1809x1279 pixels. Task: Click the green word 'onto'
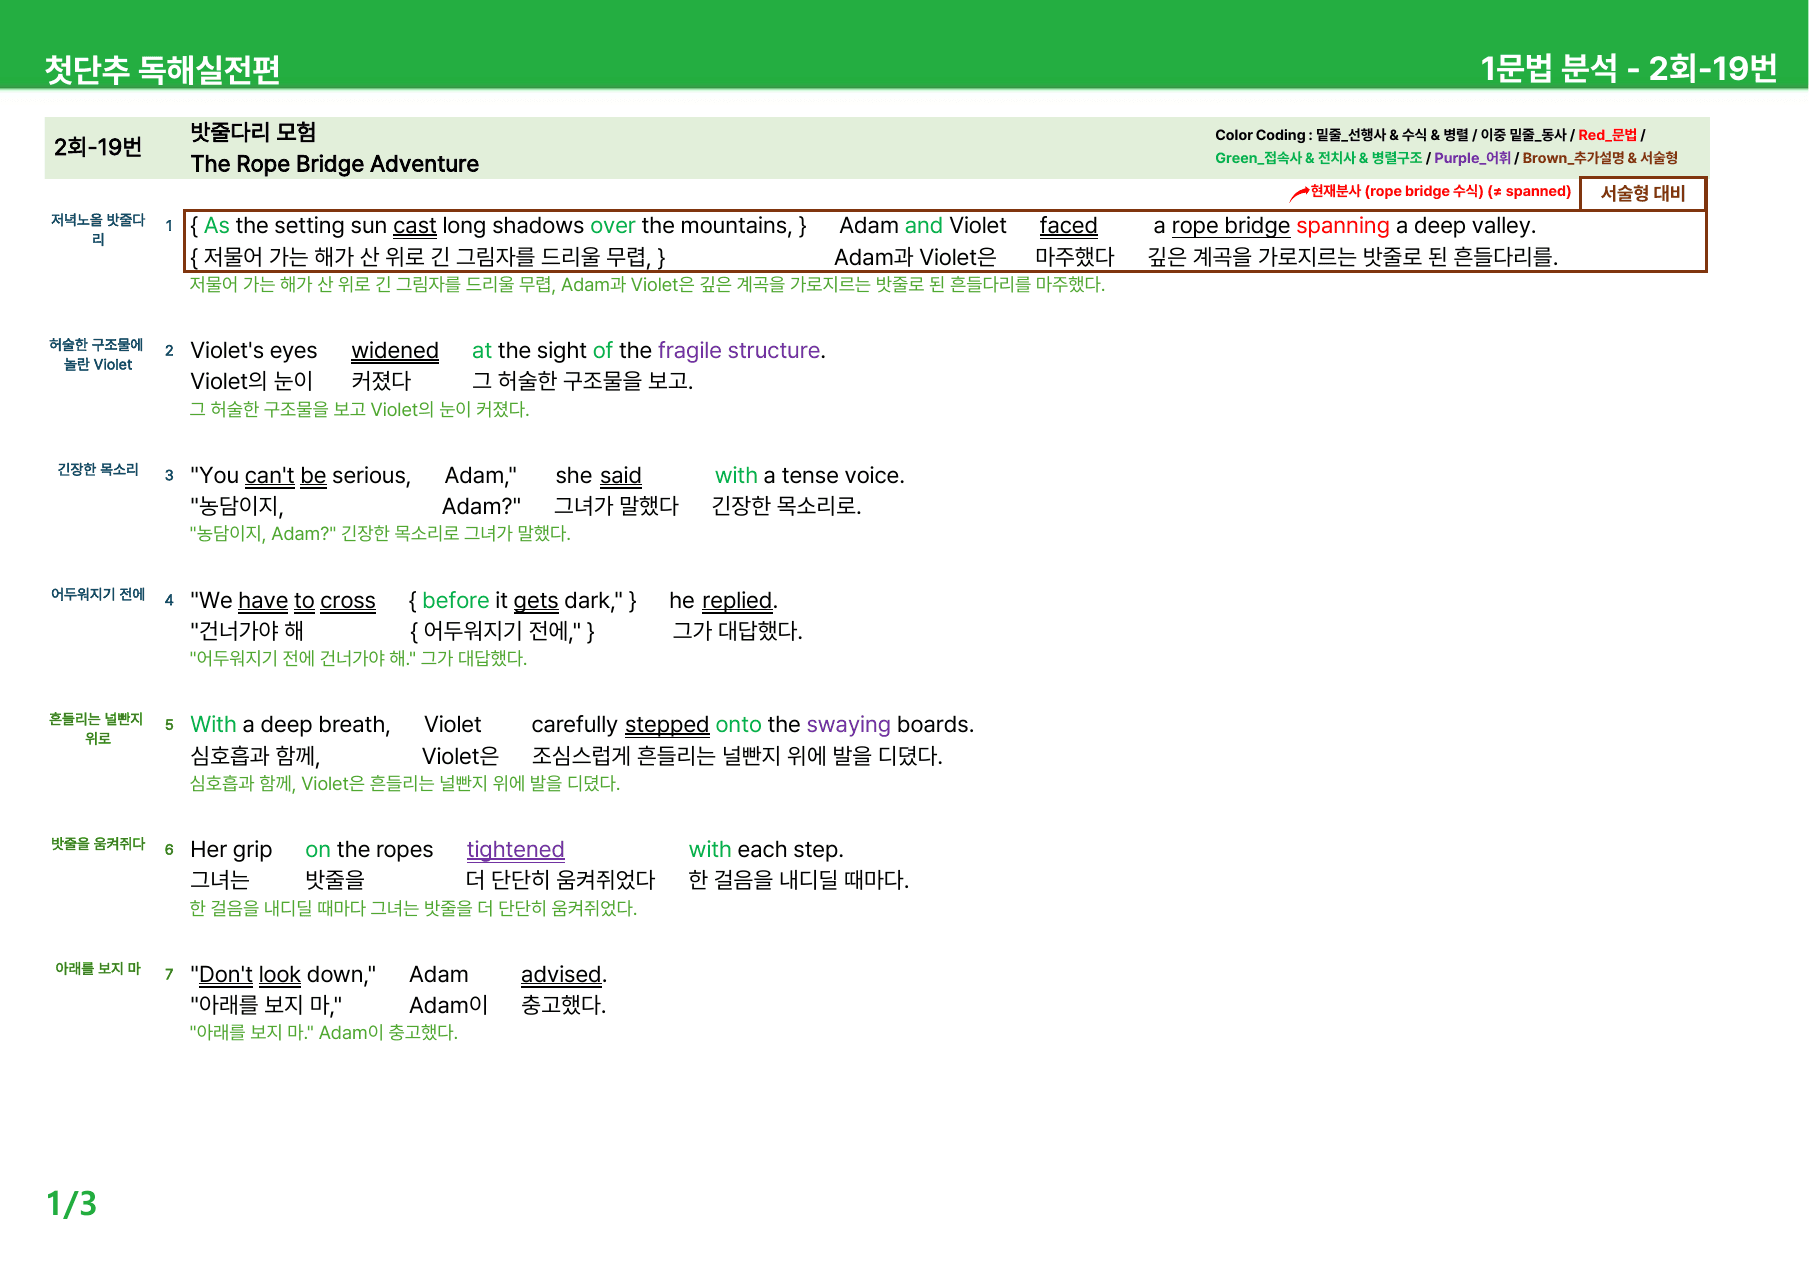[x=738, y=725]
